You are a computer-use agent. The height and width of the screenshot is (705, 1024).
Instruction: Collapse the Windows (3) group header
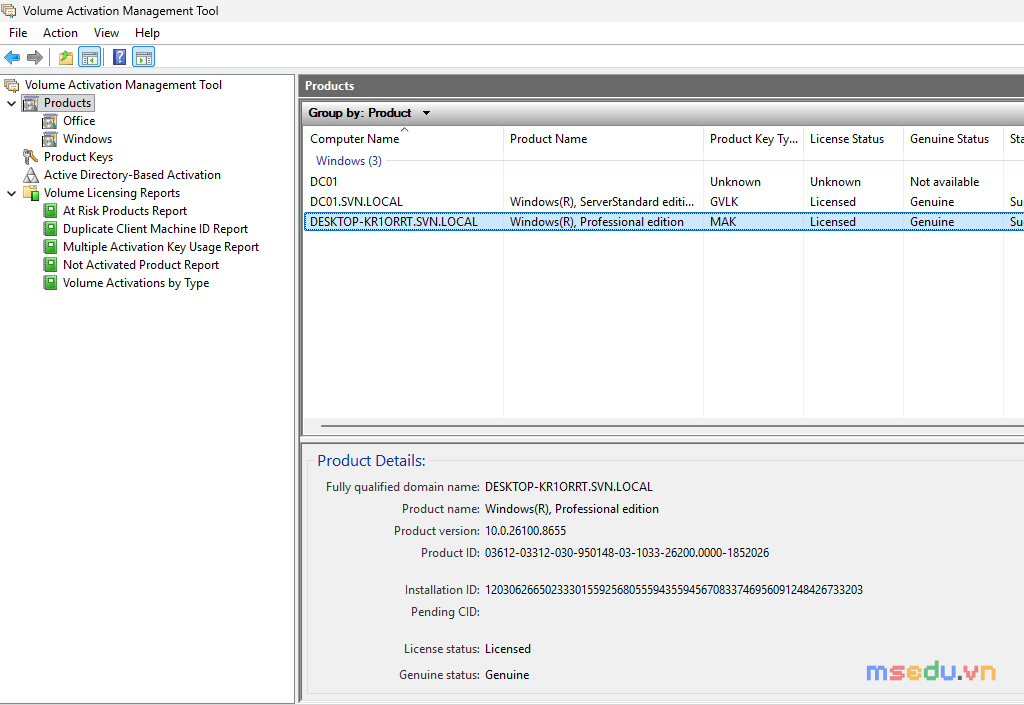click(349, 161)
